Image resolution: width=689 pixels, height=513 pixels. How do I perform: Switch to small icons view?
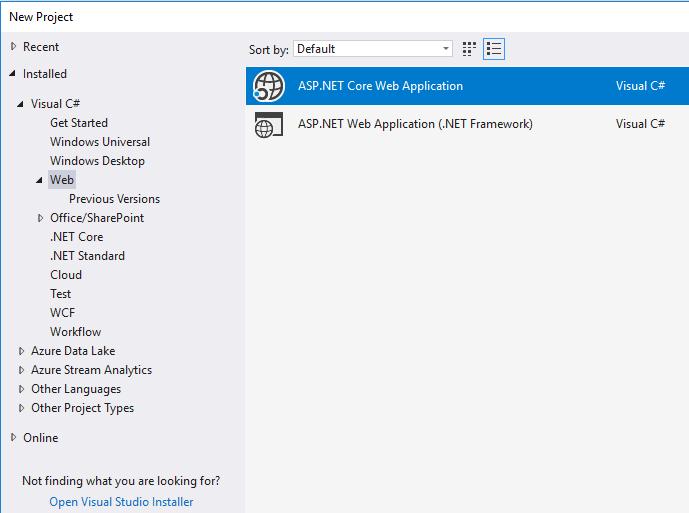(469, 49)
